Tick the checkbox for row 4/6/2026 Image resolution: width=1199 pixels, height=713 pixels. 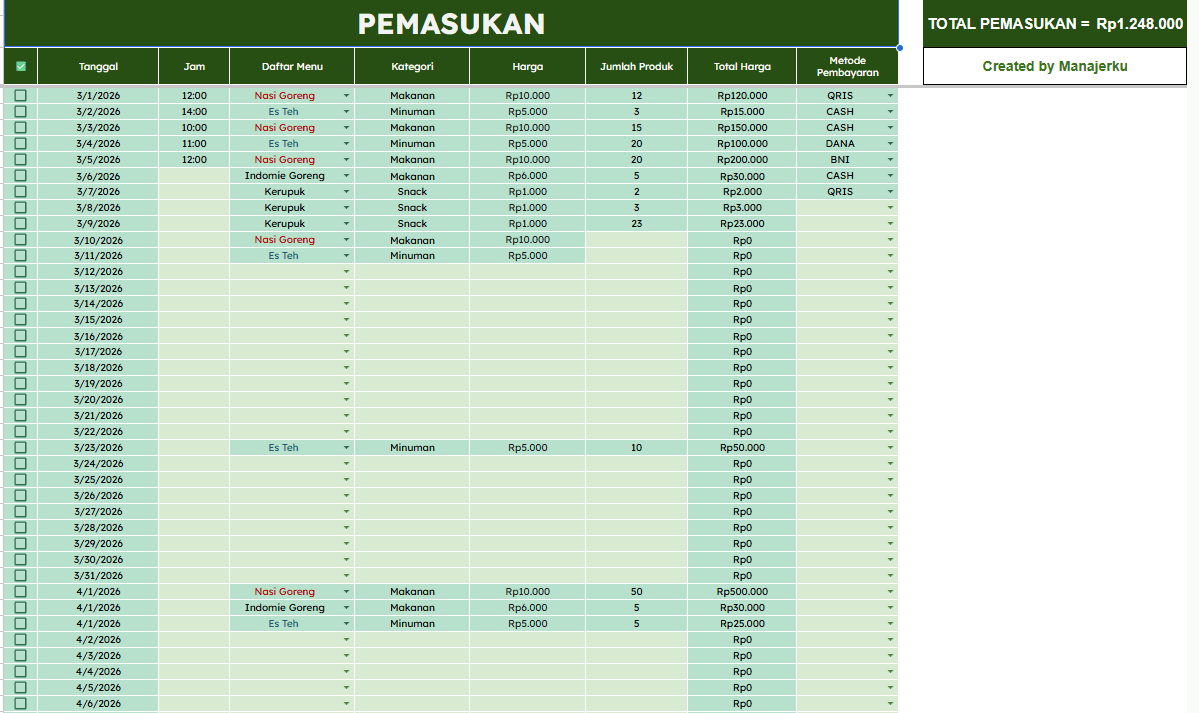tap(21, 703)
